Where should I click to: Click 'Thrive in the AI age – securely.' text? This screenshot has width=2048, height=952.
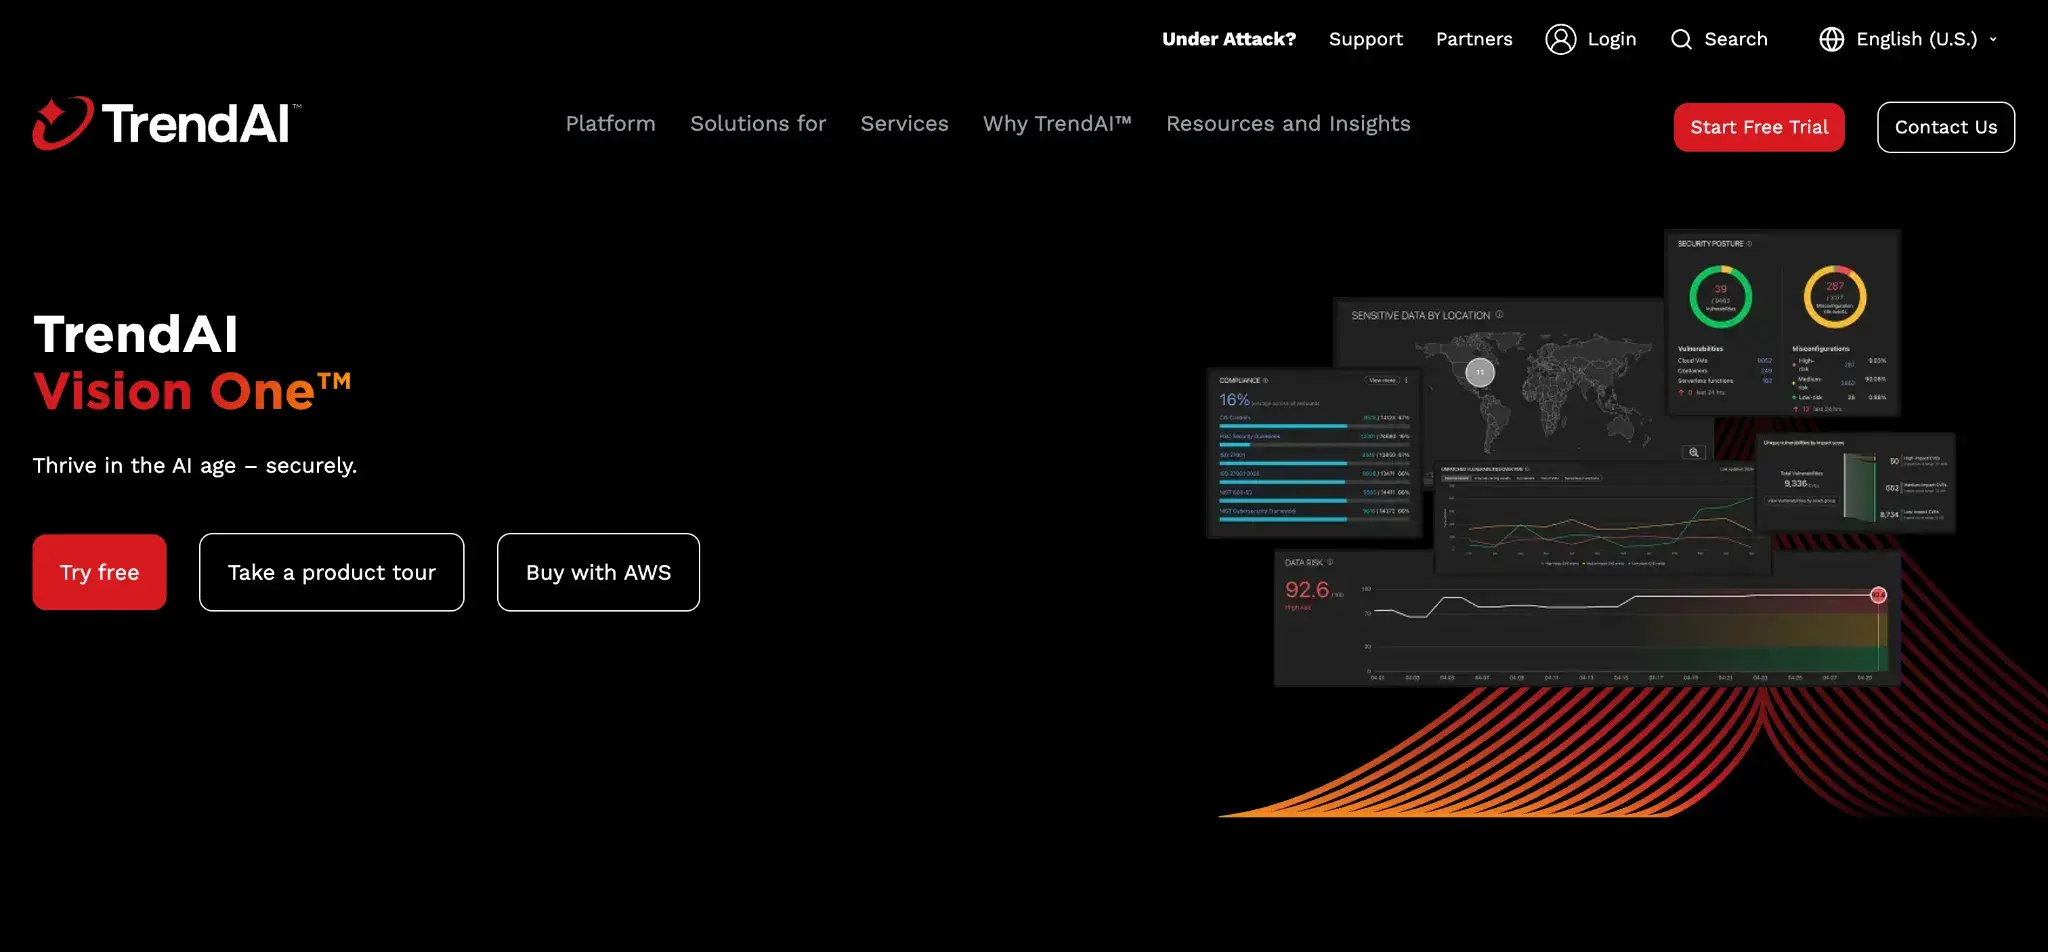pos(195,465)
